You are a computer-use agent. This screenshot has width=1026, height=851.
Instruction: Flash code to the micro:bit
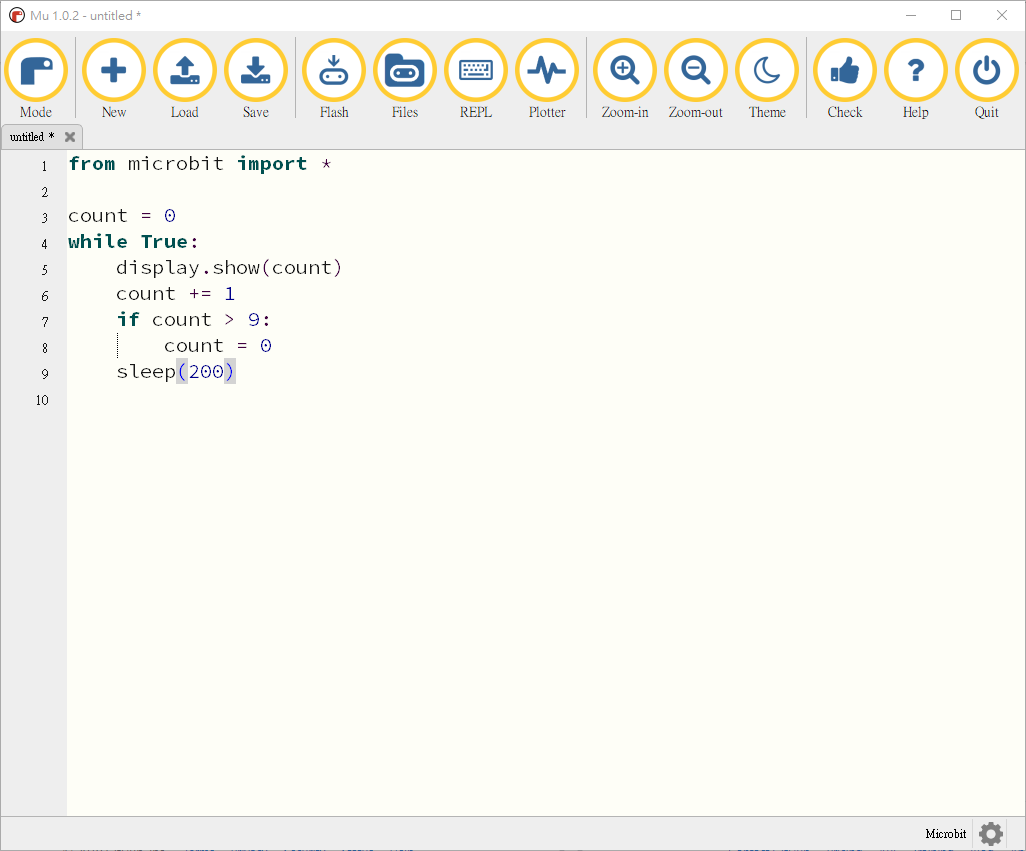click(x=334, y=71)
